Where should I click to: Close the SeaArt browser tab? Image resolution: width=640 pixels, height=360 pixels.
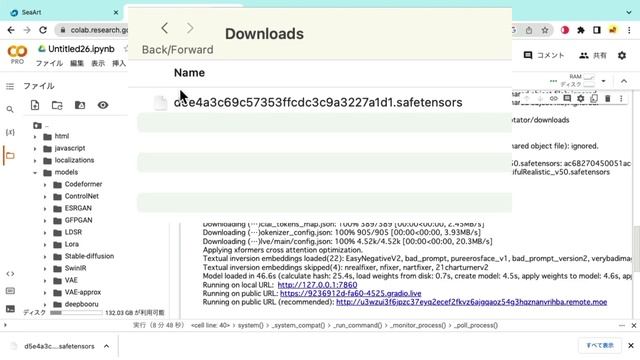pyautogui.click(x=116, y=13)
